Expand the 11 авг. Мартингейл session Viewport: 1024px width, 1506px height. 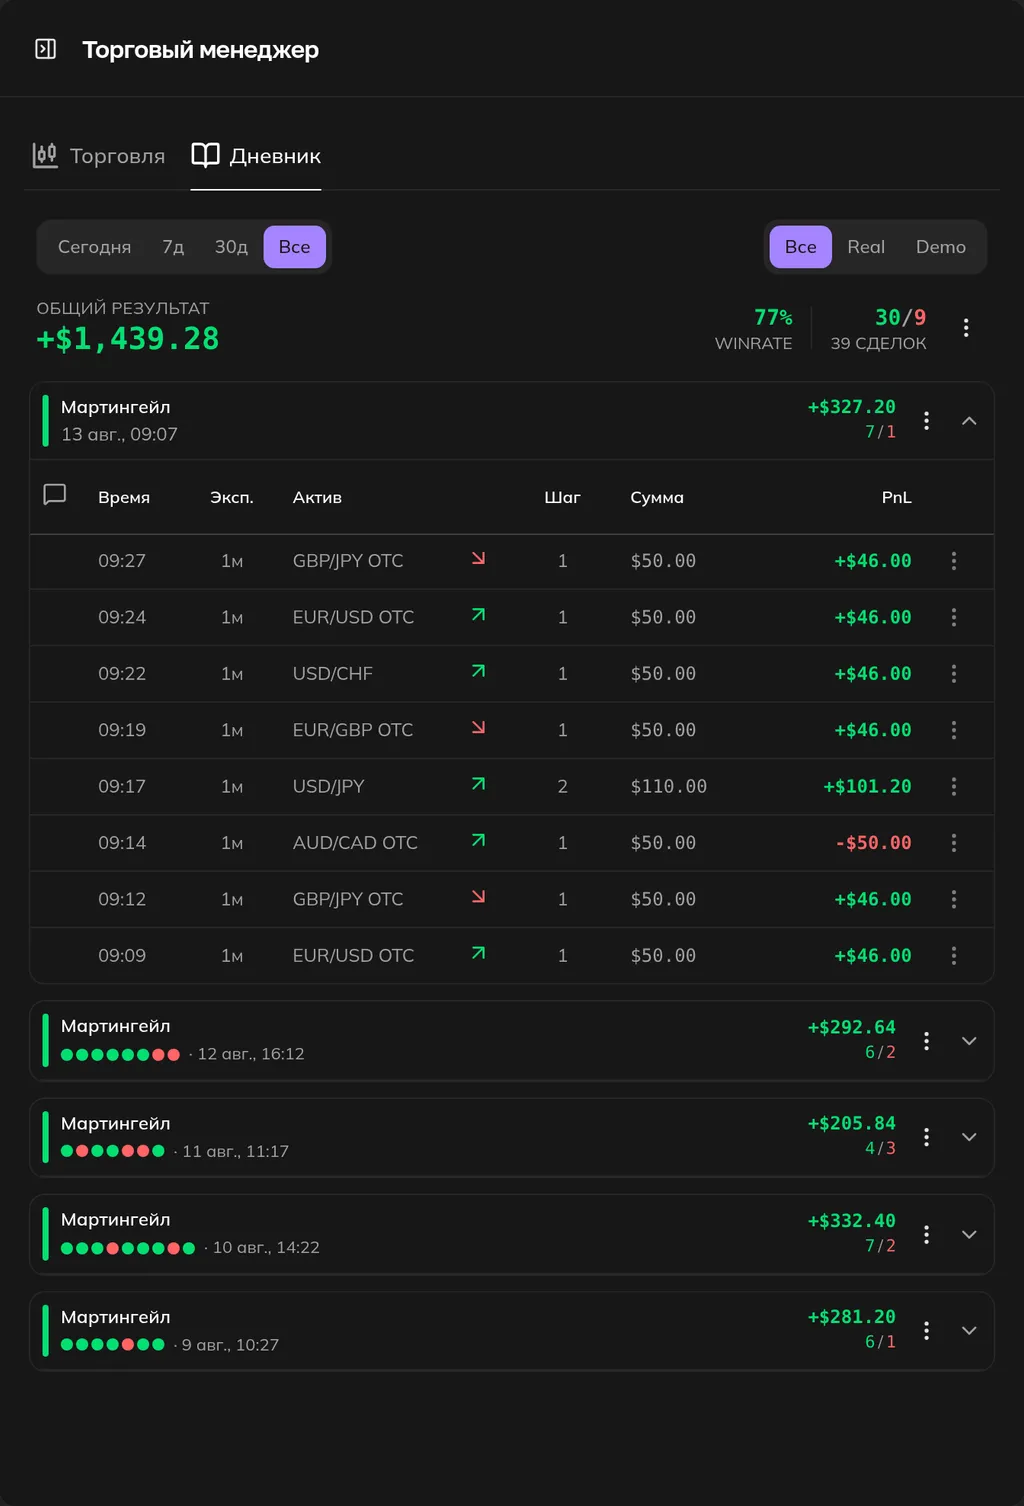[969, 1137]
